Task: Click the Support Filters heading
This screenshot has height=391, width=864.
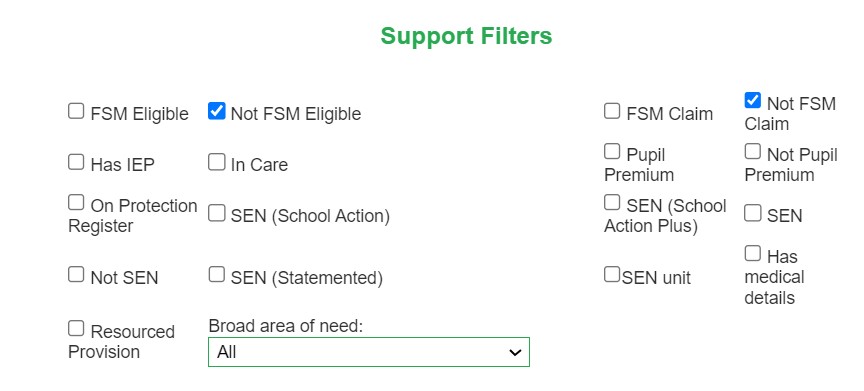Action: (466, 36)
